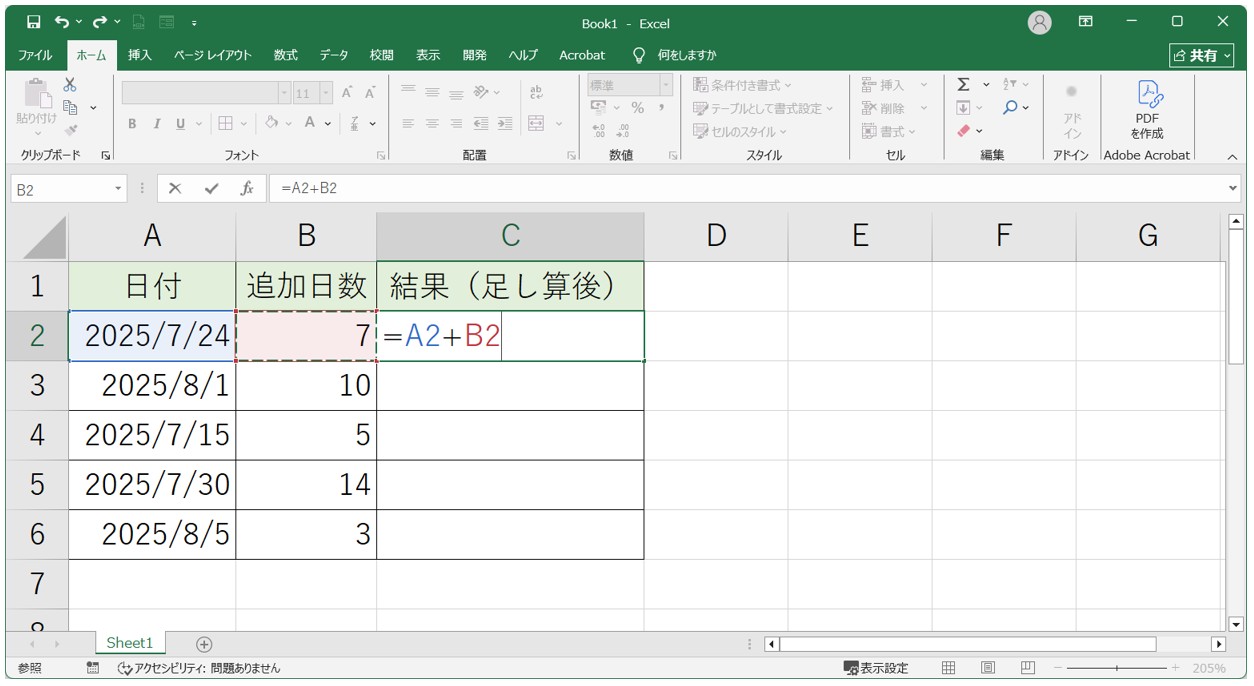The width and height of the screenshot is (1254, 686).
Task: Click Delete (削除) in the Cells group
Action: click(x=894, y=108)
